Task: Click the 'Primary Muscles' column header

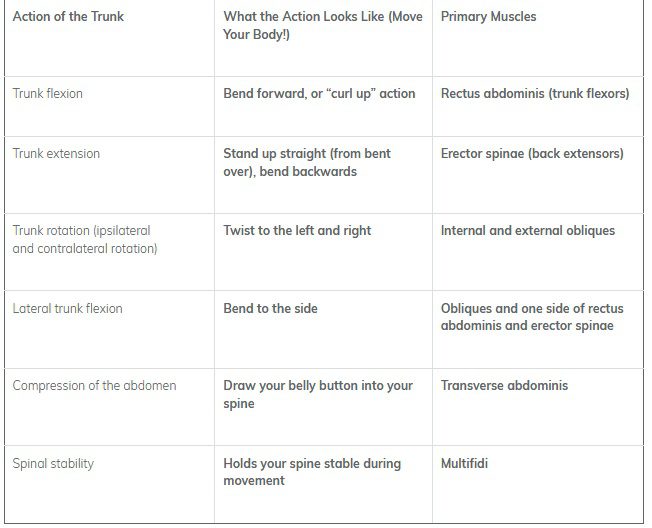Action: tap(488, 17)
